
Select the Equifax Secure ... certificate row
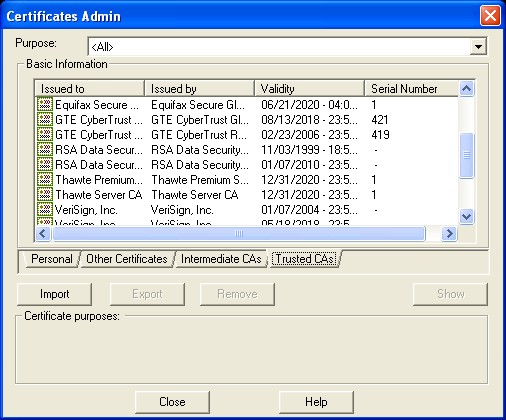click(247, 105)
